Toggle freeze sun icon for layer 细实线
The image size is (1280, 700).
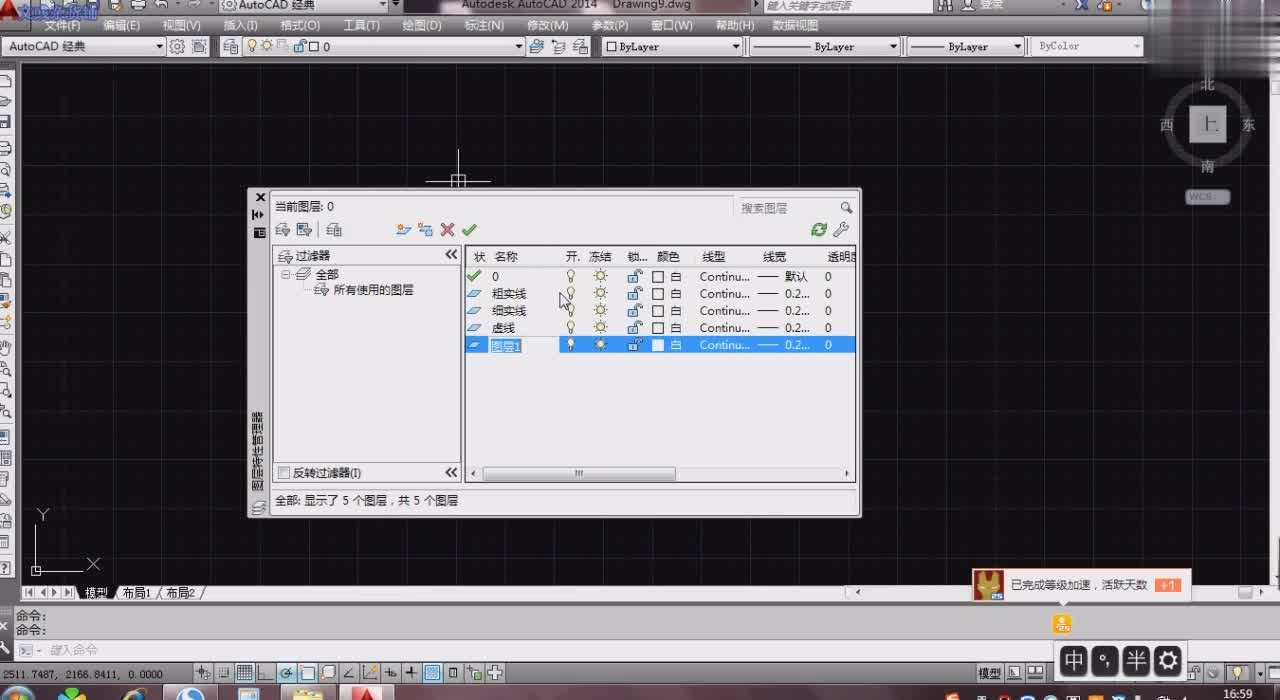pyautogui.click(x=600, y=311)
